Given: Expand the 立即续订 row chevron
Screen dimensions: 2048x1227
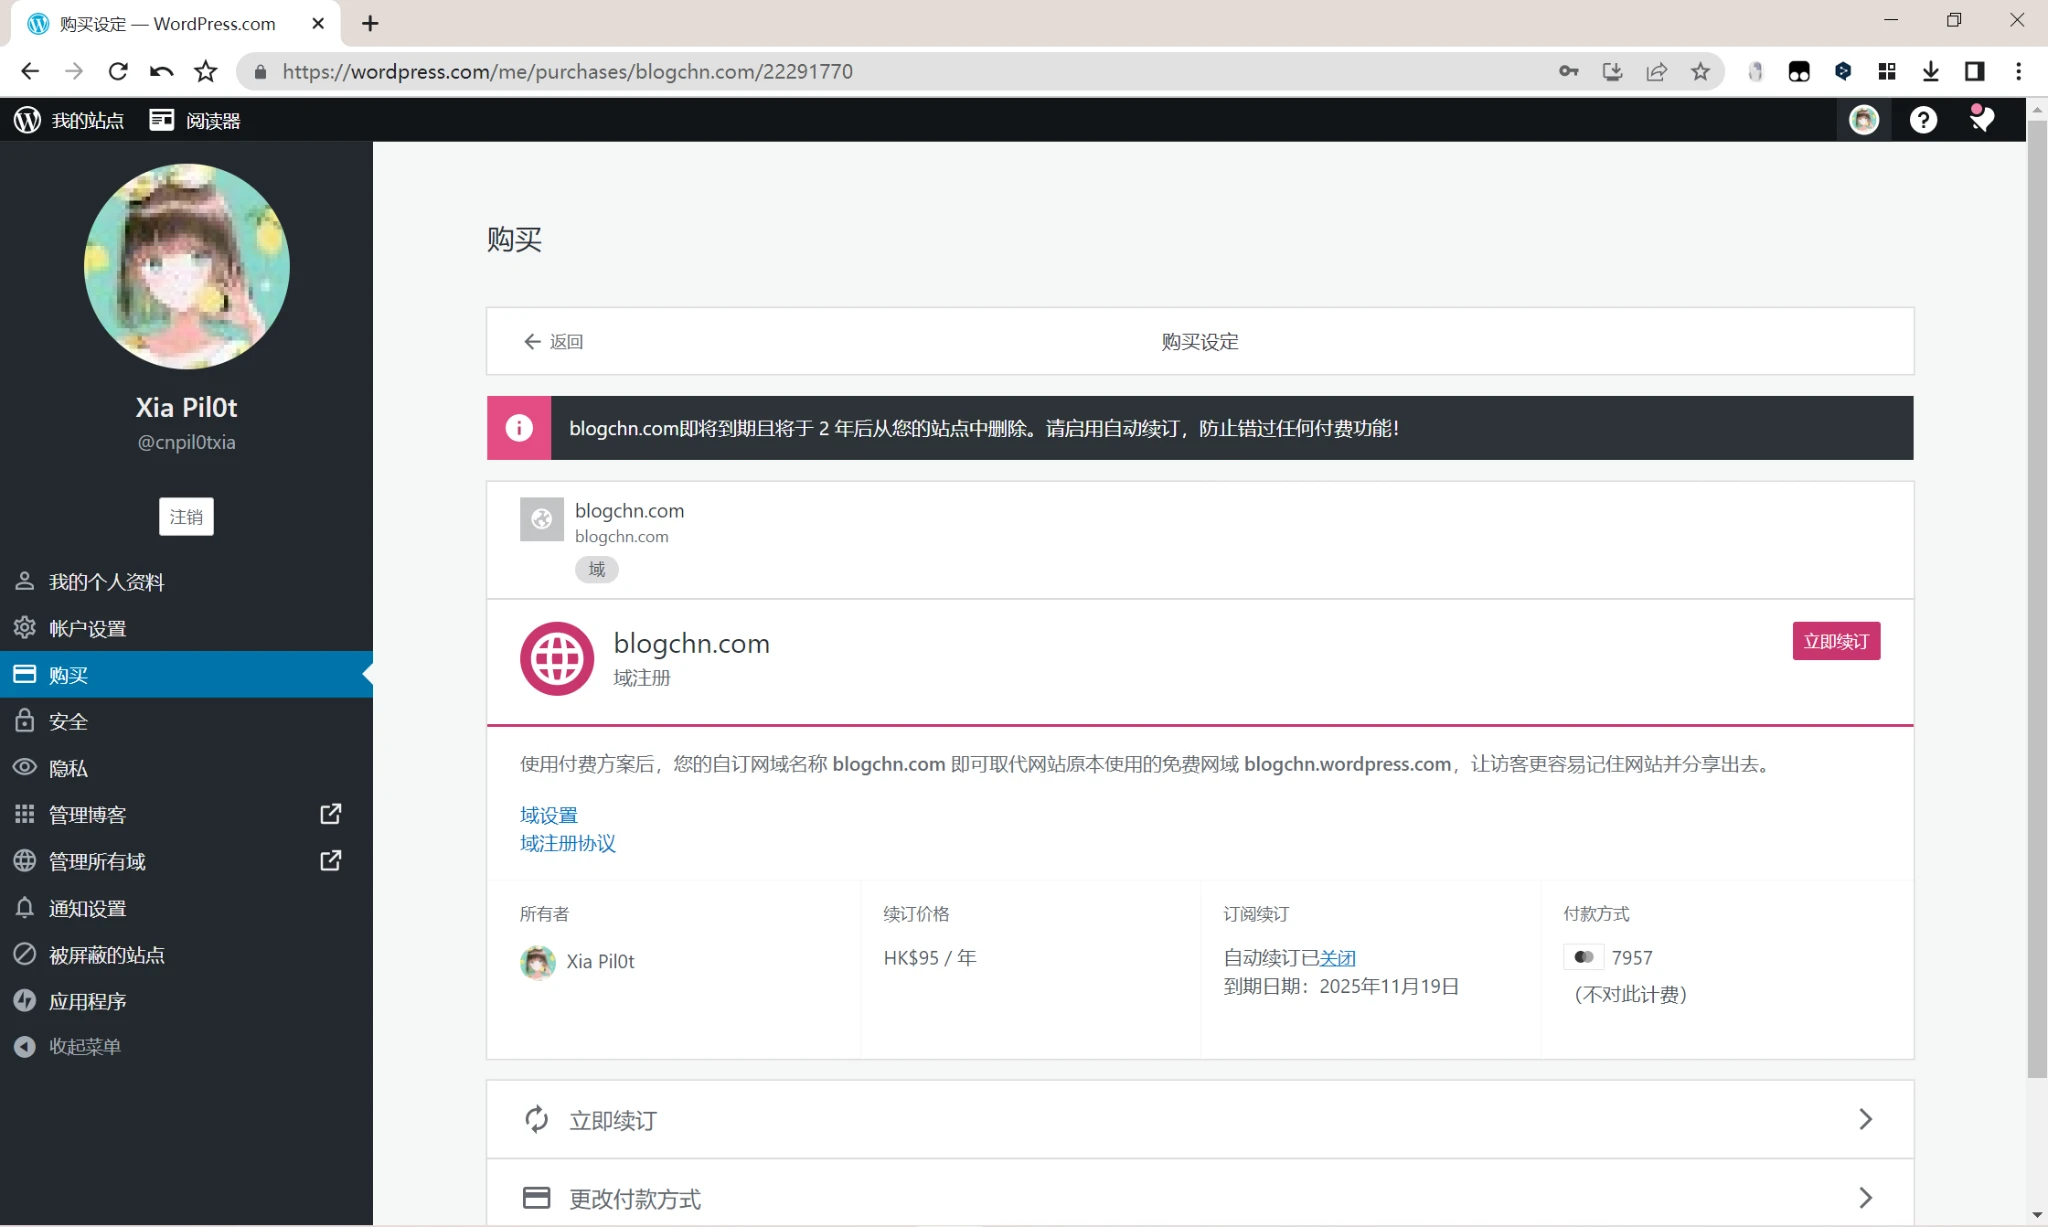Looking at the screenshot, I should coord(1865,1119).
